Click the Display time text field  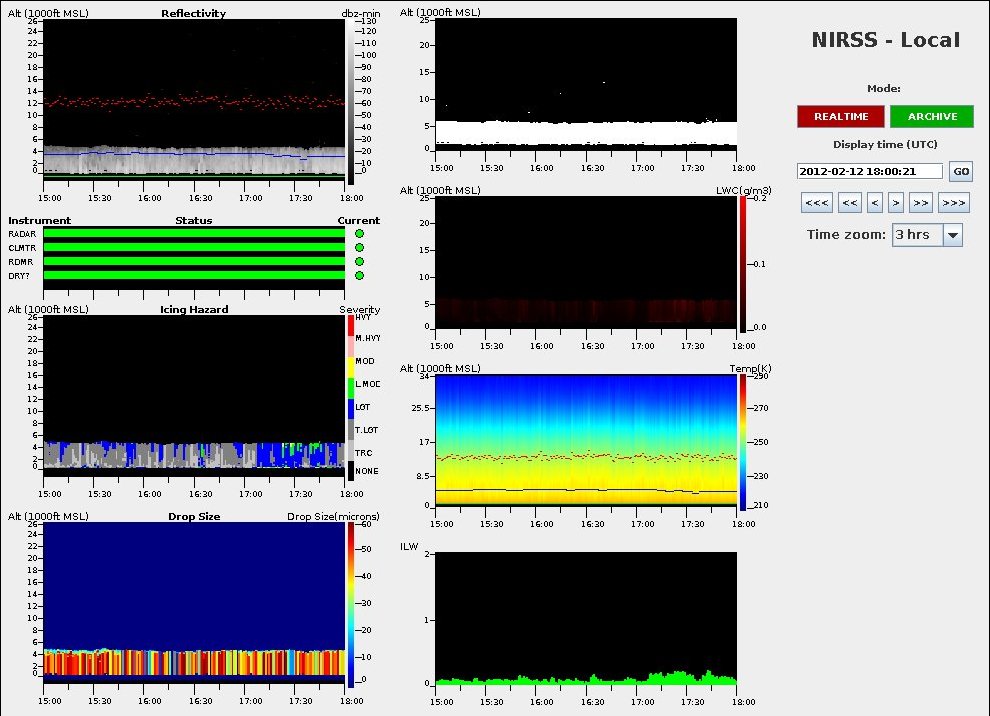[x=870, y=171]
